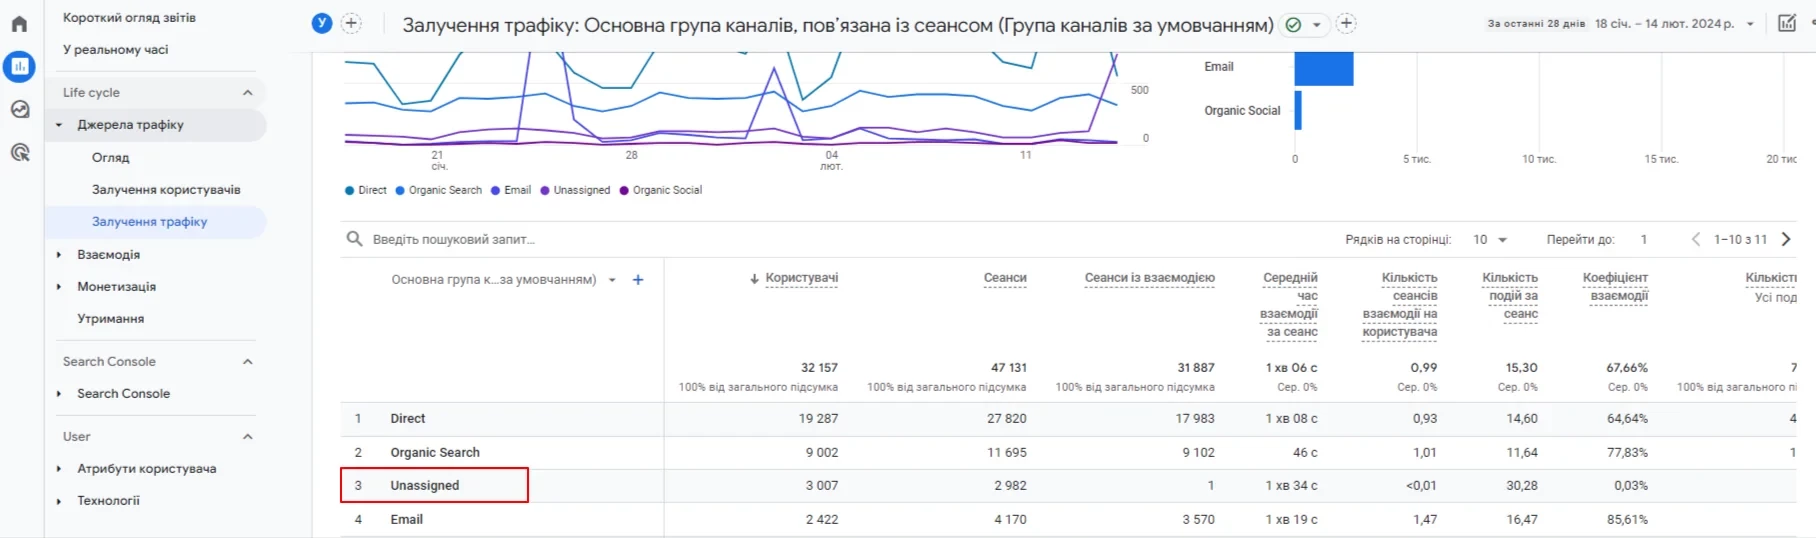The height and width of the screenshot is (538, 1816).
Task: Collapse 'Джерела трафіку' tree arrow
Action: 59,125
